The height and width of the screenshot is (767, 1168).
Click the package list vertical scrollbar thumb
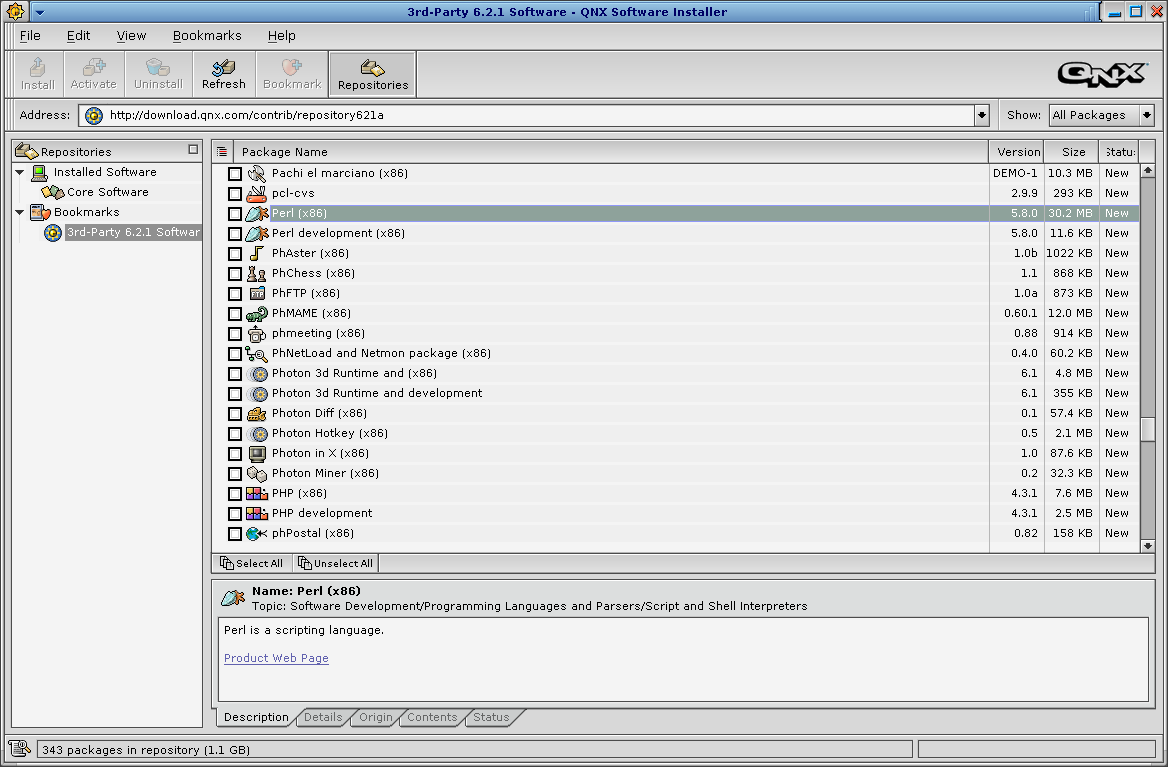click(1147, 428)
